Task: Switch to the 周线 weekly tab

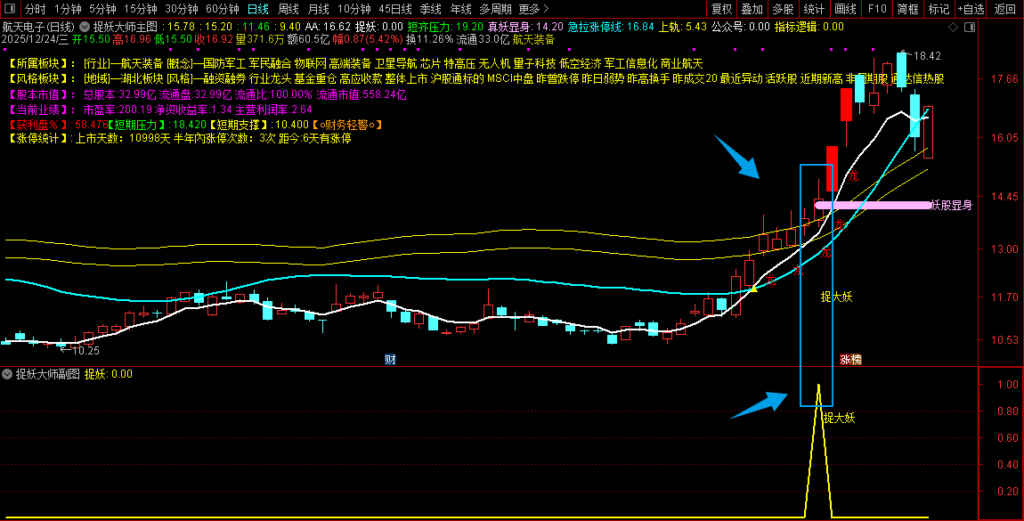Action: 288,9
